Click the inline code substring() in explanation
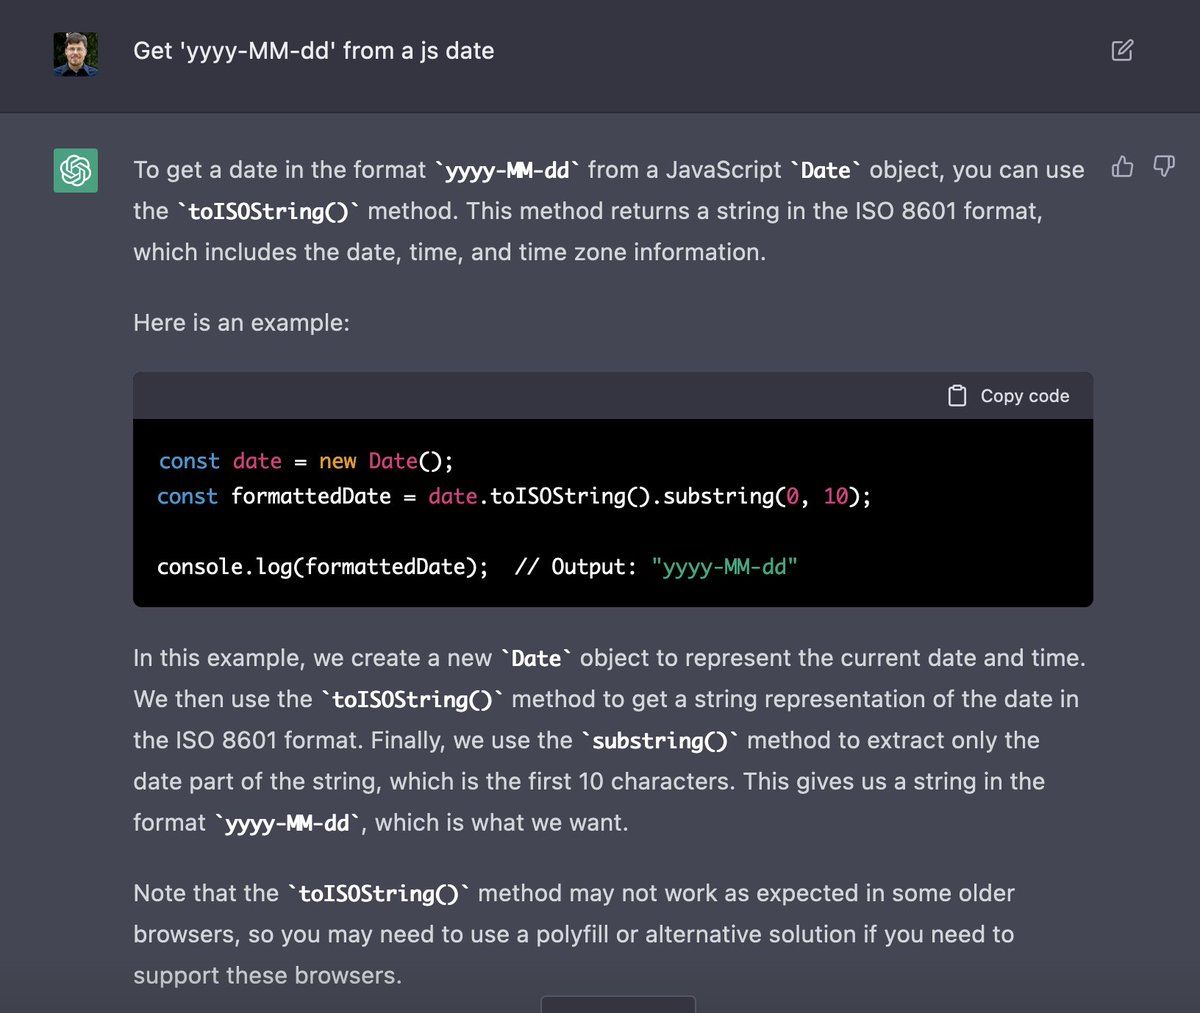1200x1013 pixels. pyautogui.click(x=660, y=741)
